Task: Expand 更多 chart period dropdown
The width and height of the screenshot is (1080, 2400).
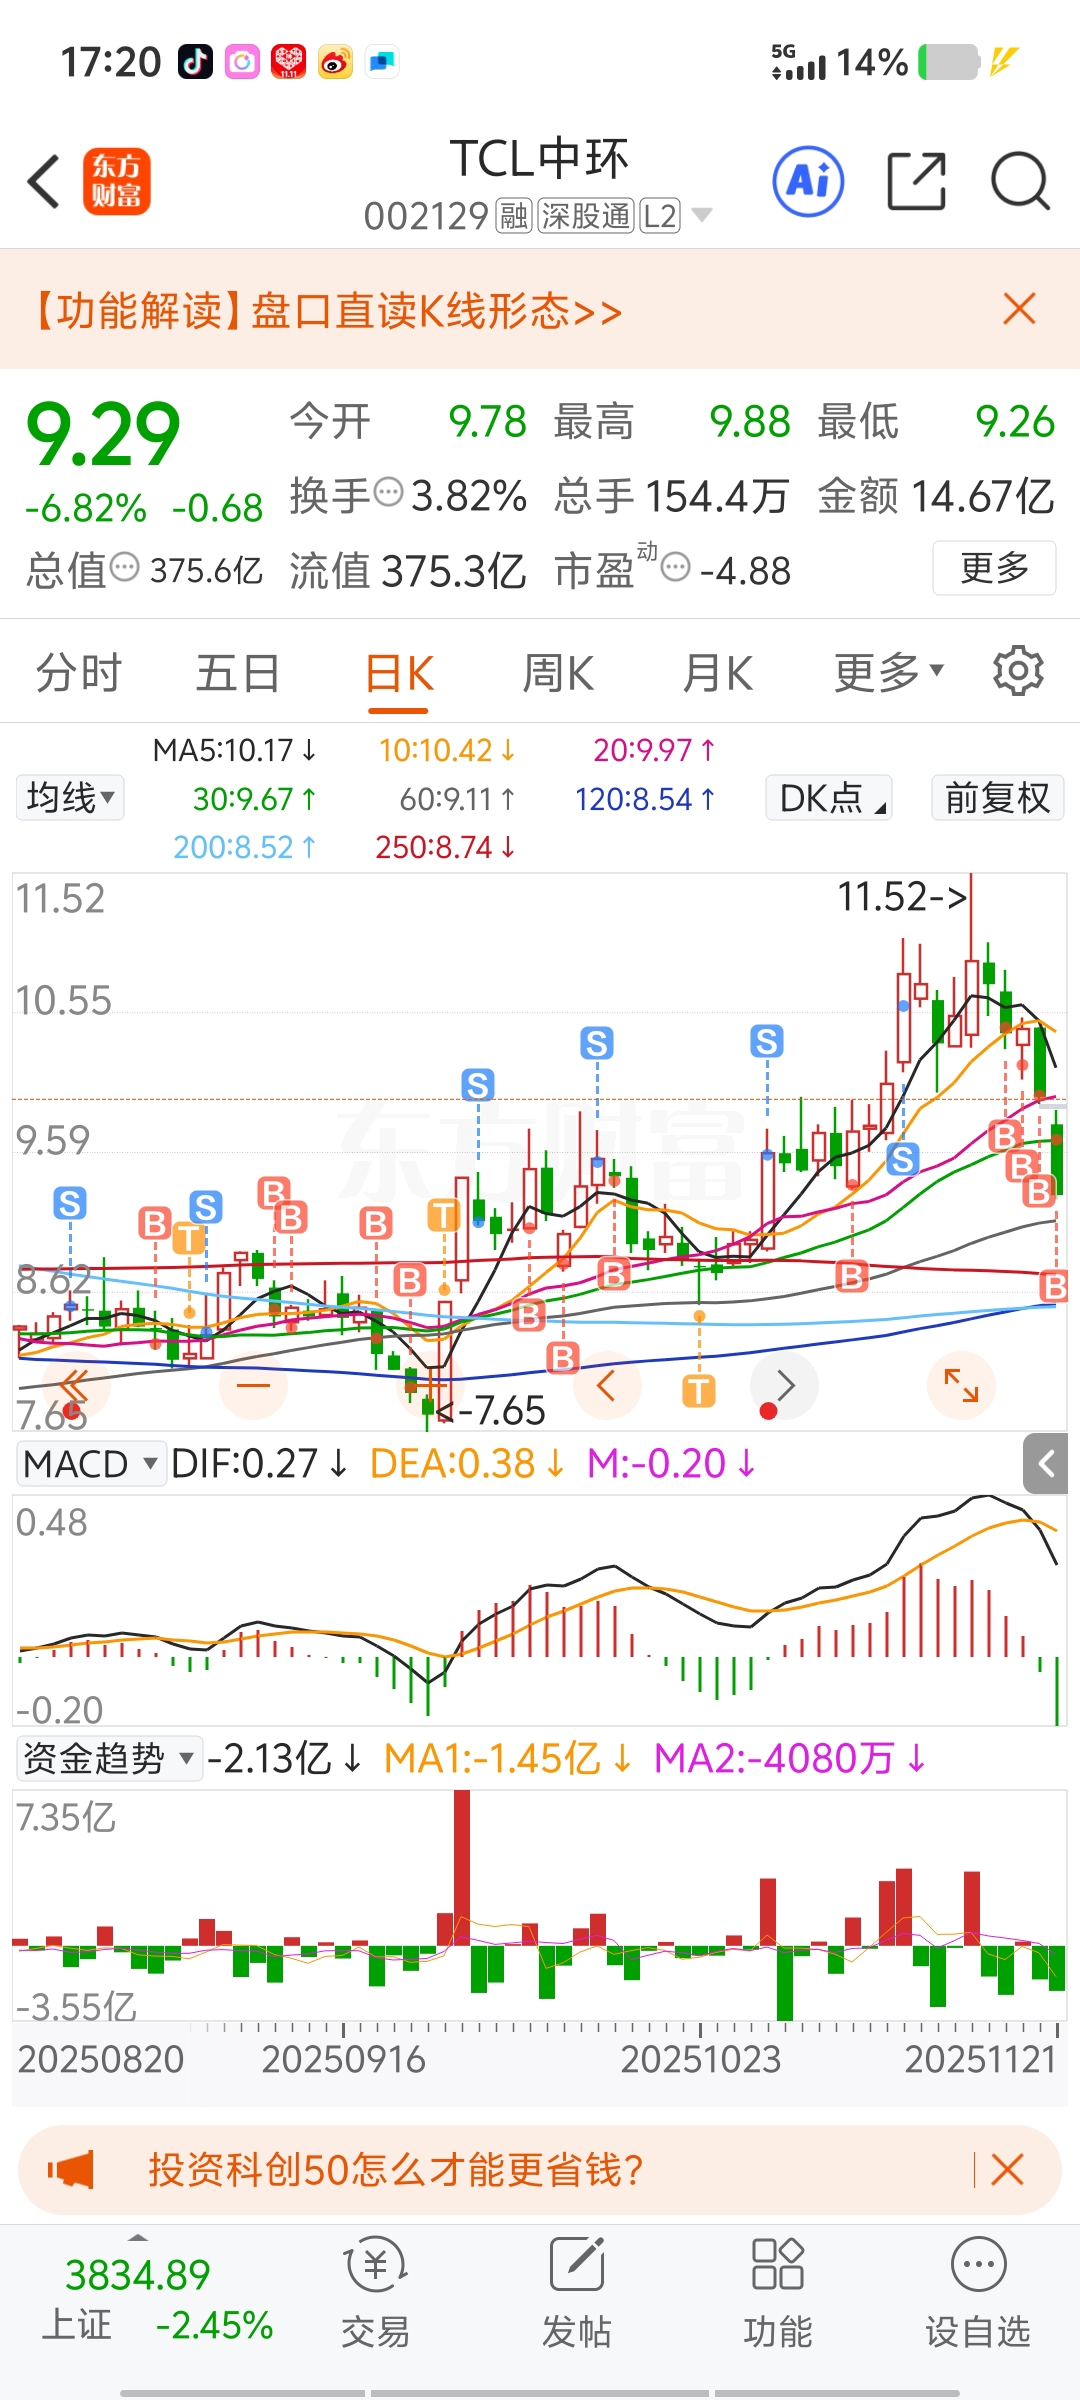Action: pyautogui.click(x=889, y=672)
